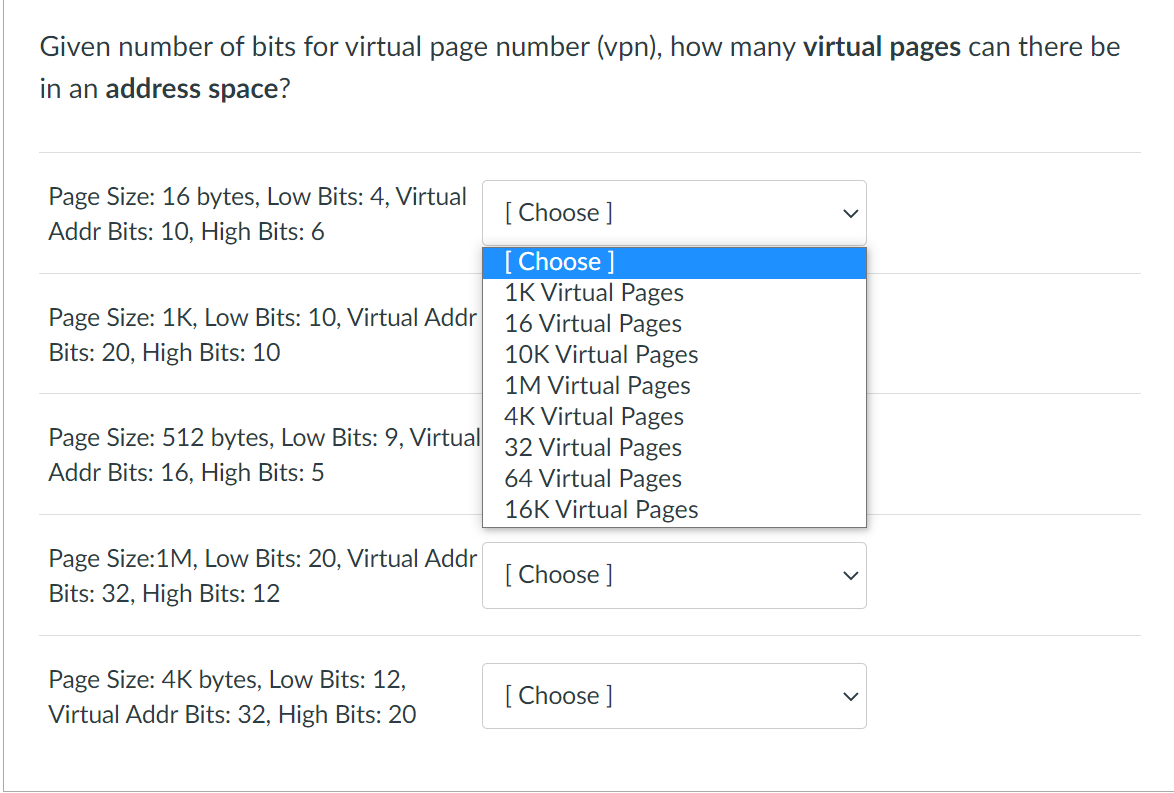Screen dimensions: 1174x793
Task: Choose the "64 Virtual Pages" entry
Action: [x=592, y=478]
